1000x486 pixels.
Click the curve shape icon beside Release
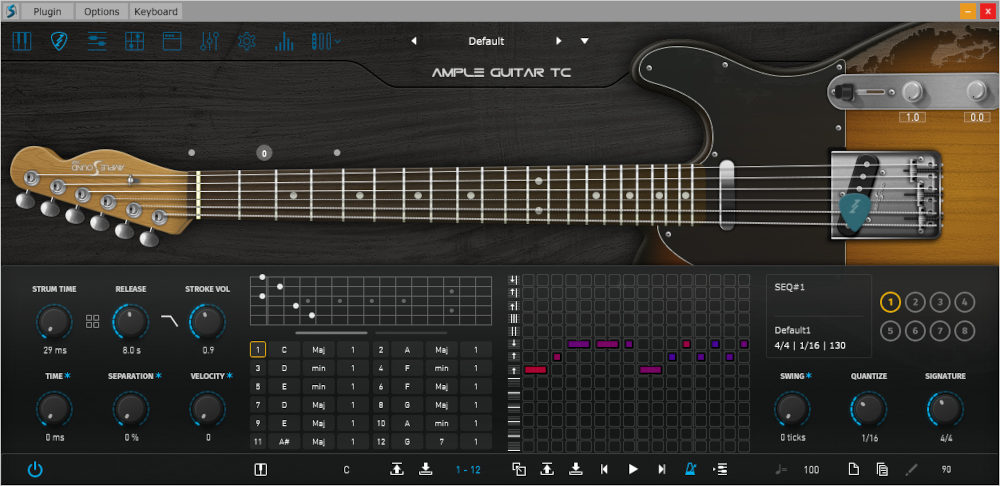169,320
